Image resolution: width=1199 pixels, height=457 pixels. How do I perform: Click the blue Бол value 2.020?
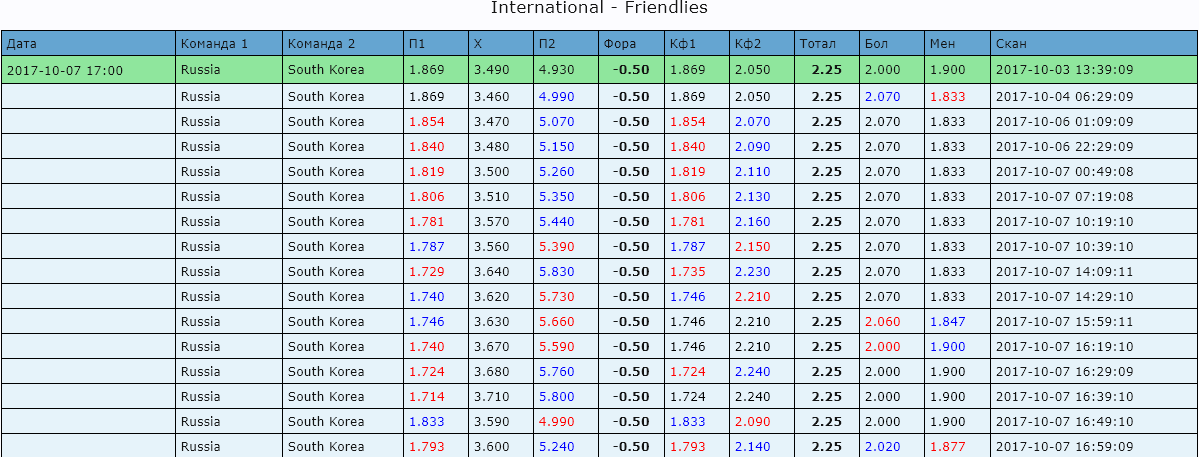(882, 446)
